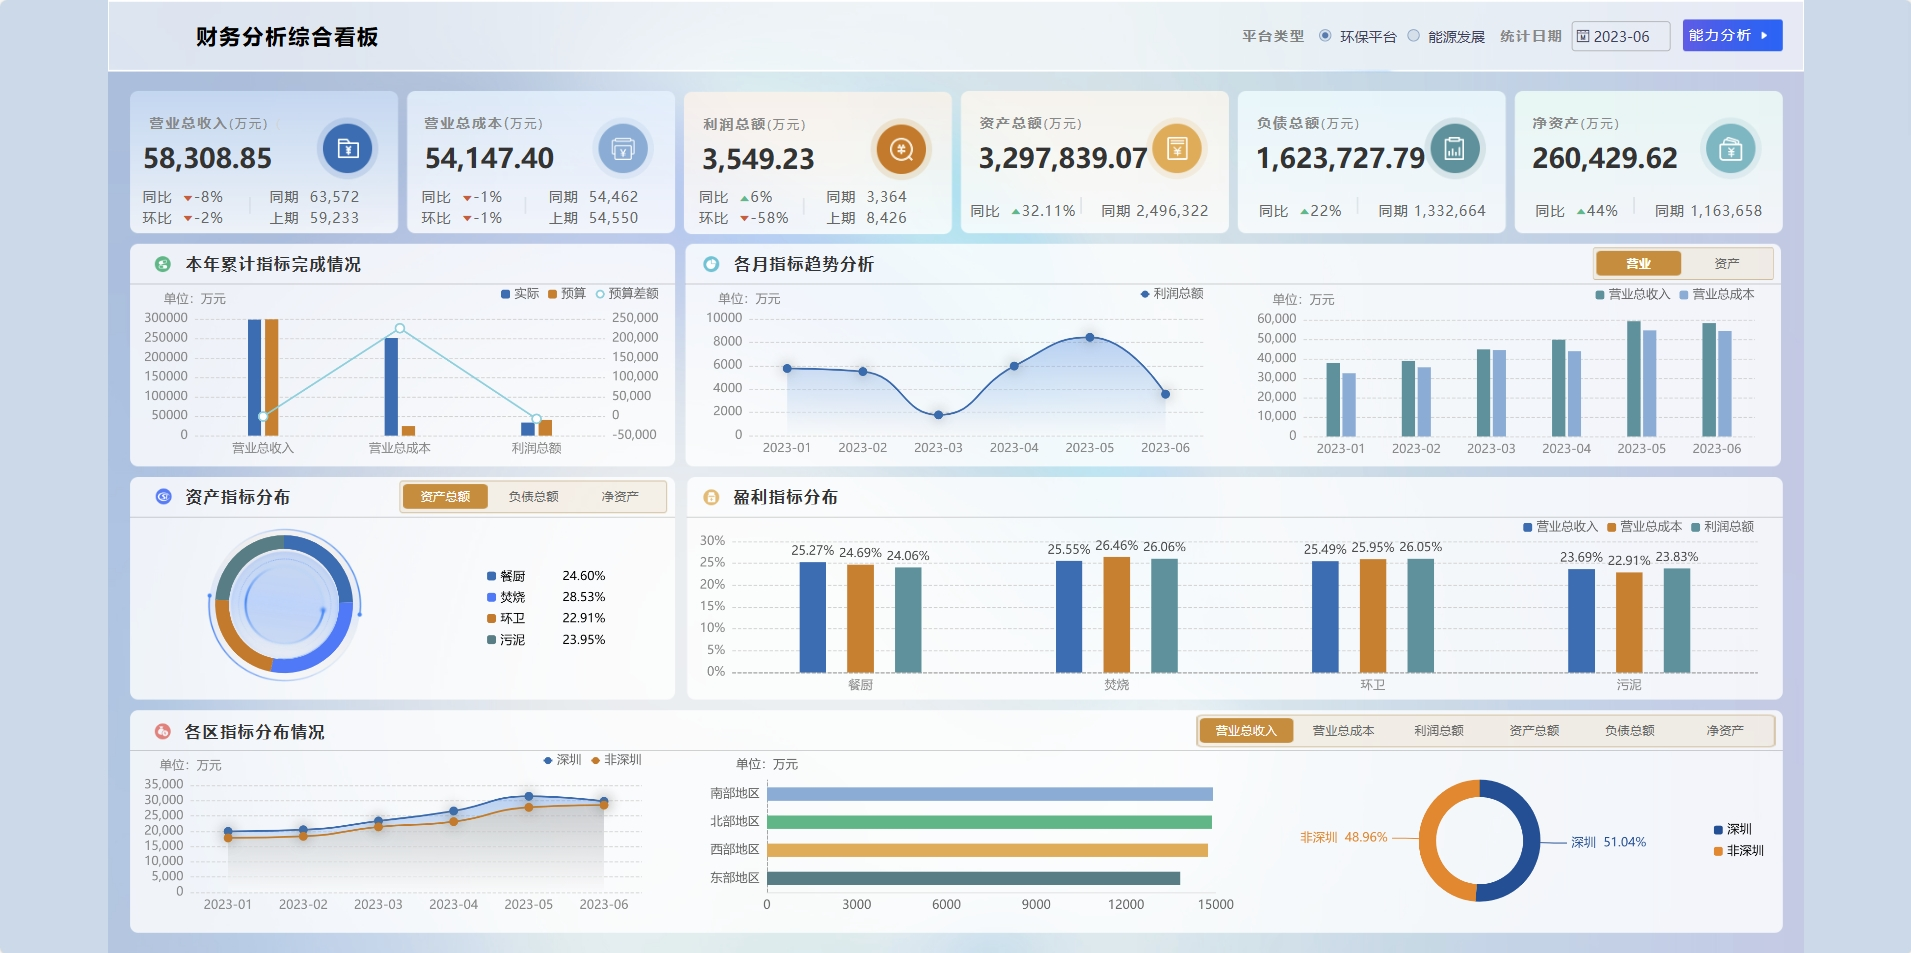This screenshot has width=1911, height=953.
Task: Toggle 营业总收入 legend in monthly bar chart
Action: tap(1633, 294)
